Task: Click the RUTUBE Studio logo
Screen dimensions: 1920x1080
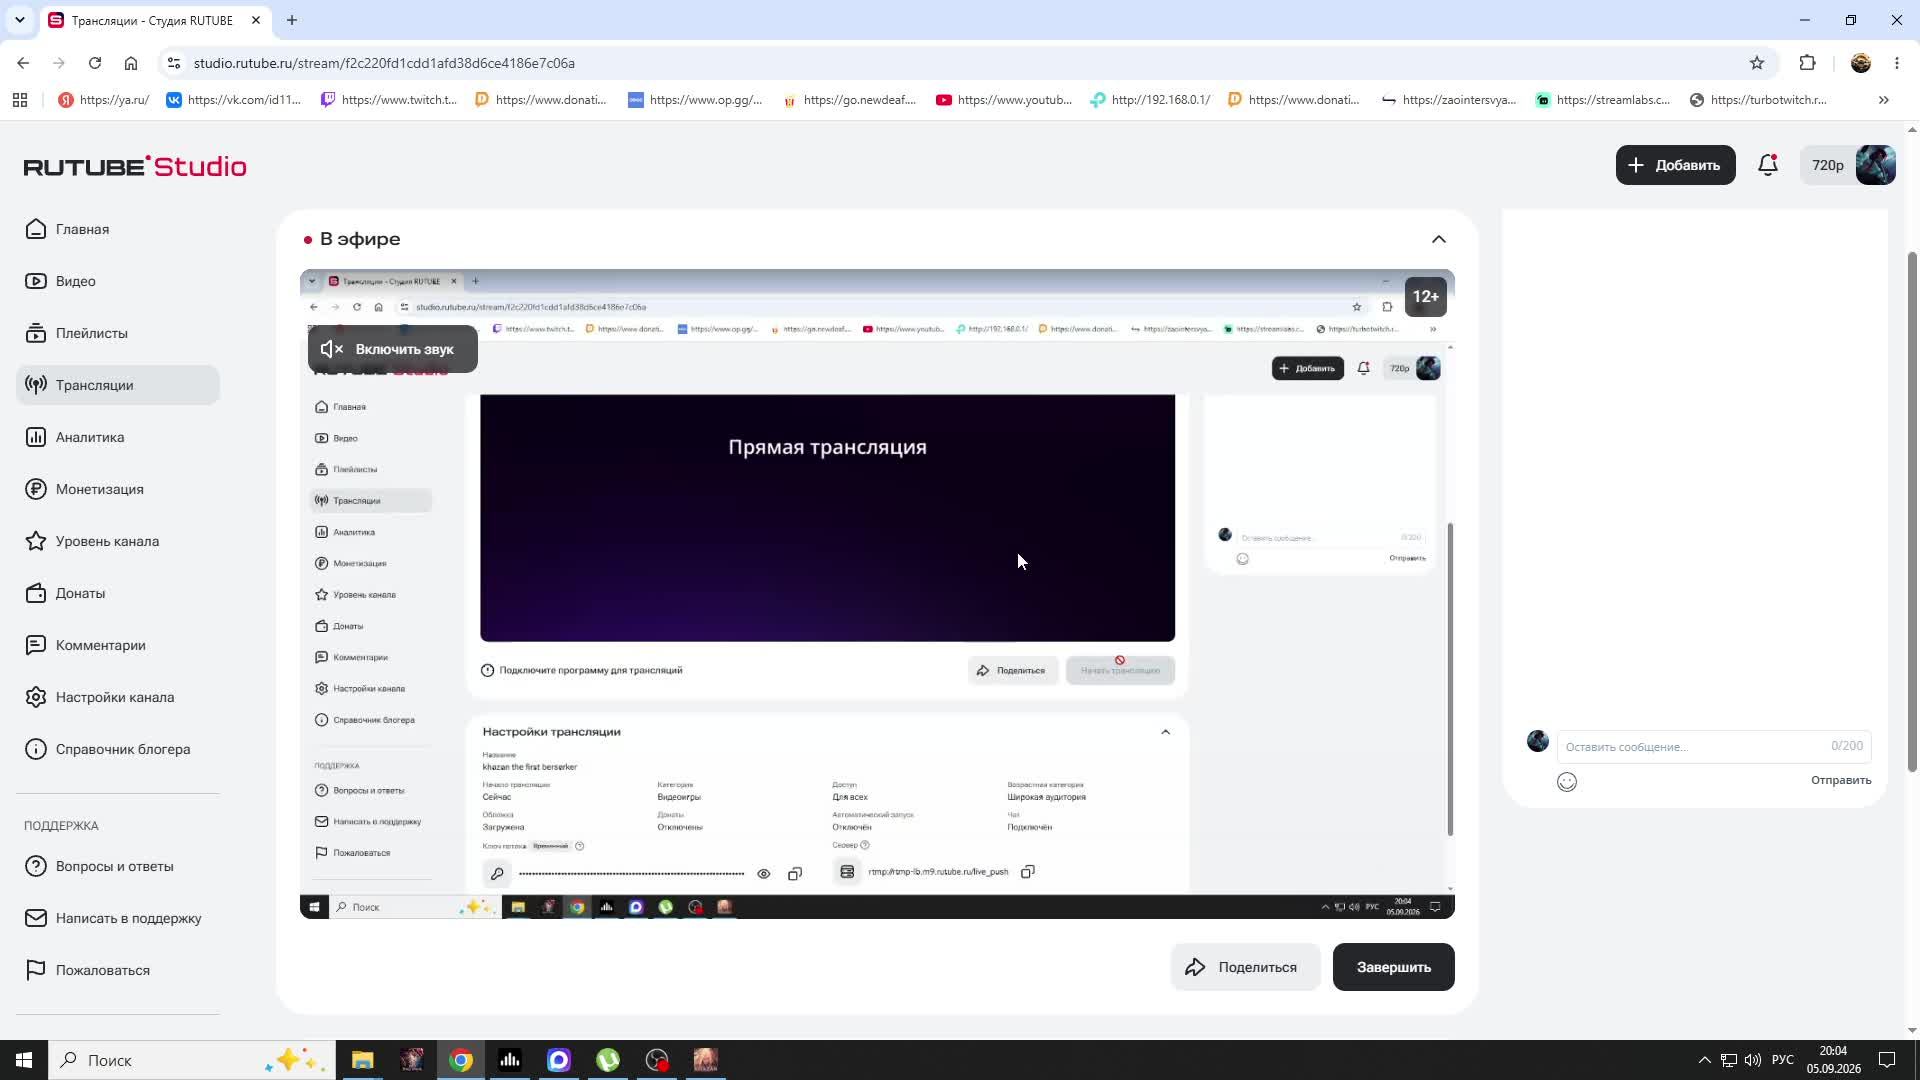Action: click(x=135, y=166)
